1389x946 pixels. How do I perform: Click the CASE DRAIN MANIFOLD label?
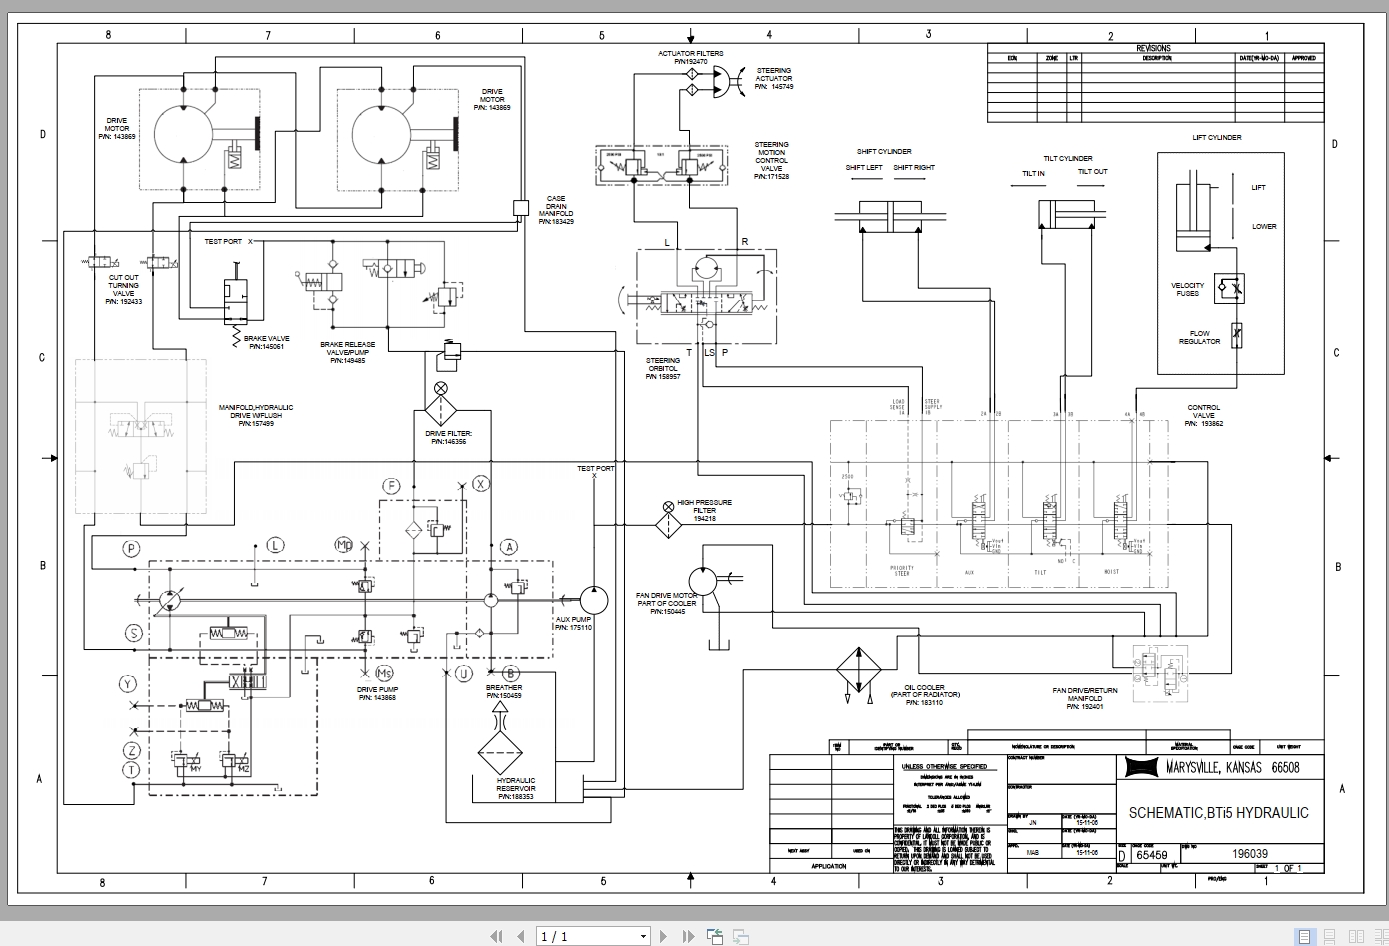(556, 210)
